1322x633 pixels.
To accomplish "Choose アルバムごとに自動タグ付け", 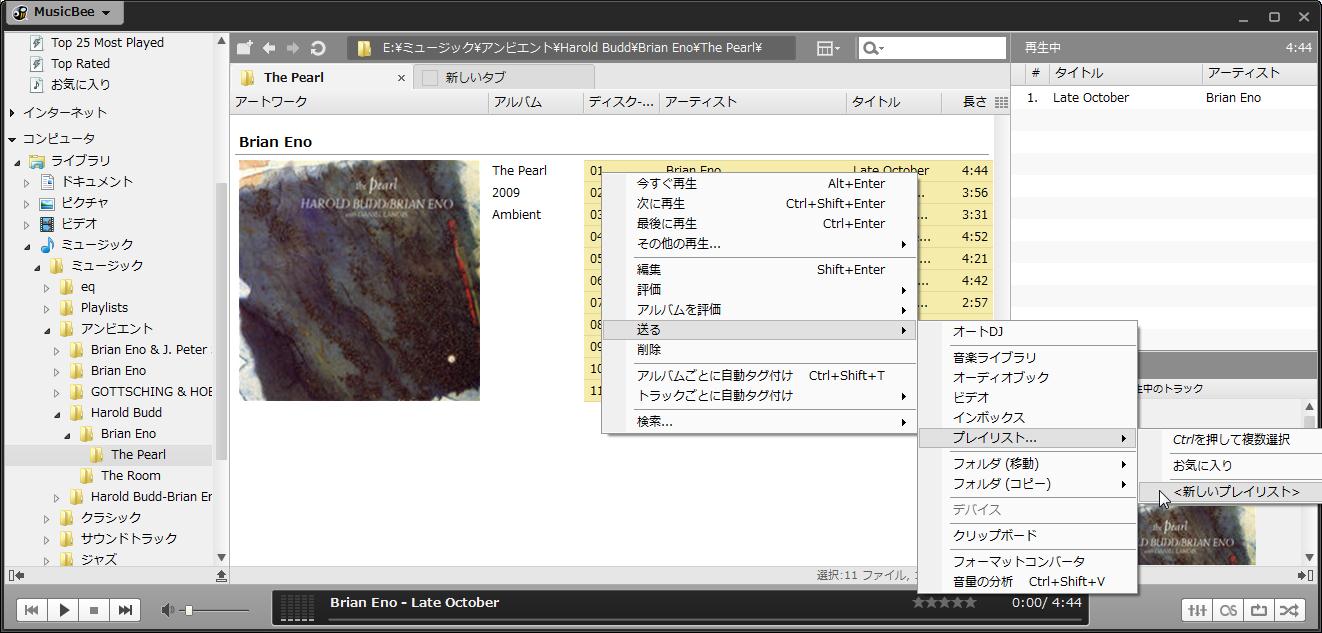I will pyautogui.click(x=761, y=376).
